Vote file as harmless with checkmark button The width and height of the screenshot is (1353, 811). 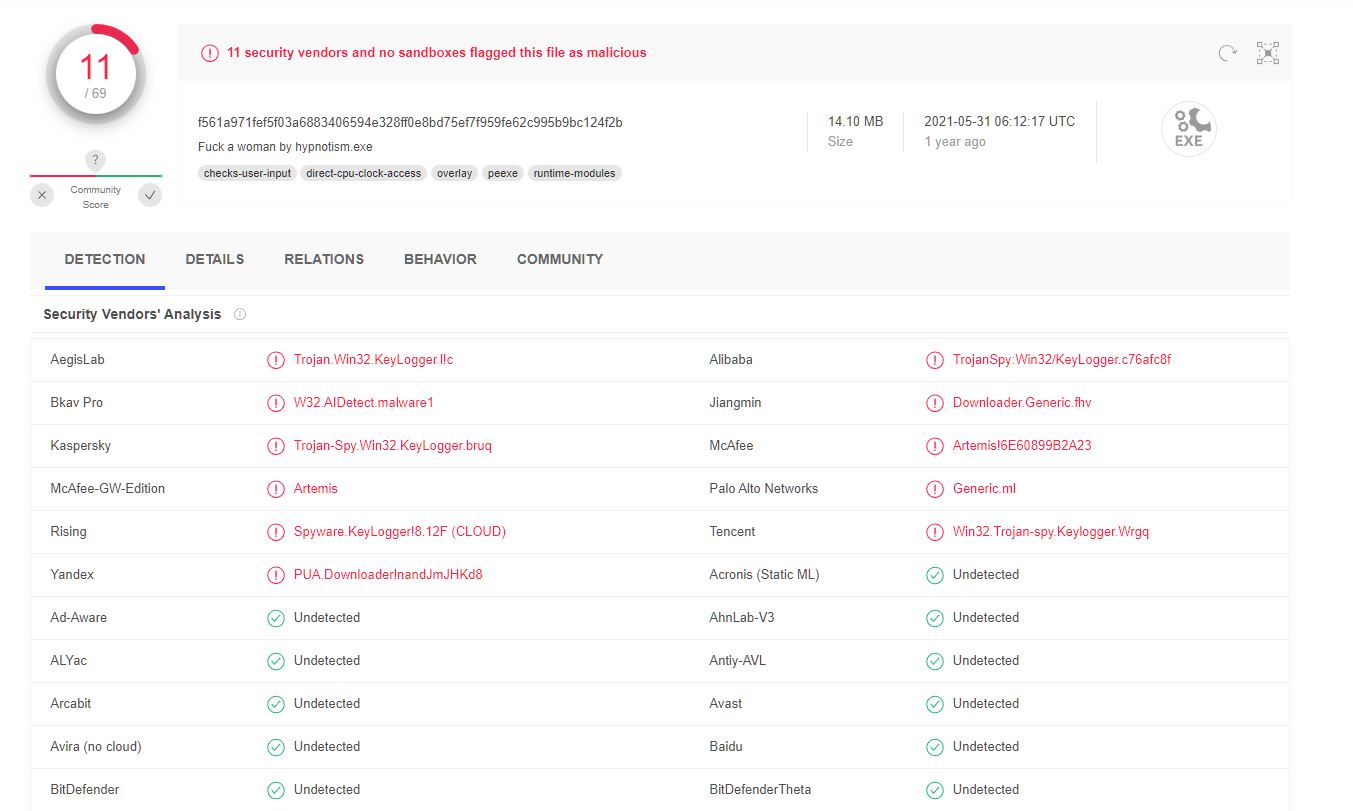point(150,195)
